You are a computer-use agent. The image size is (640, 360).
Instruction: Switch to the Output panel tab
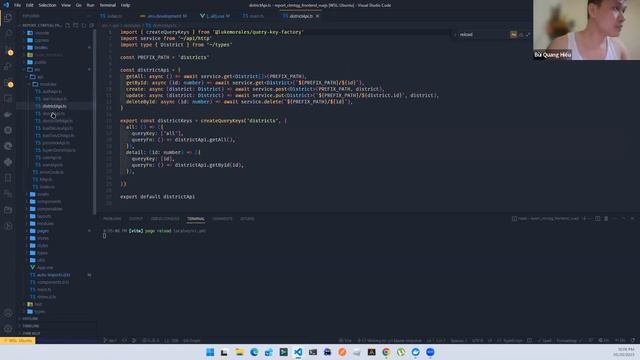(x=136, y=219)
